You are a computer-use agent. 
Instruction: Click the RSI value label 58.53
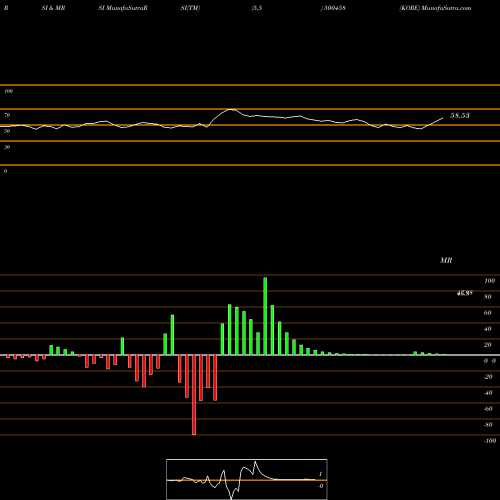[x=460, y=116]
